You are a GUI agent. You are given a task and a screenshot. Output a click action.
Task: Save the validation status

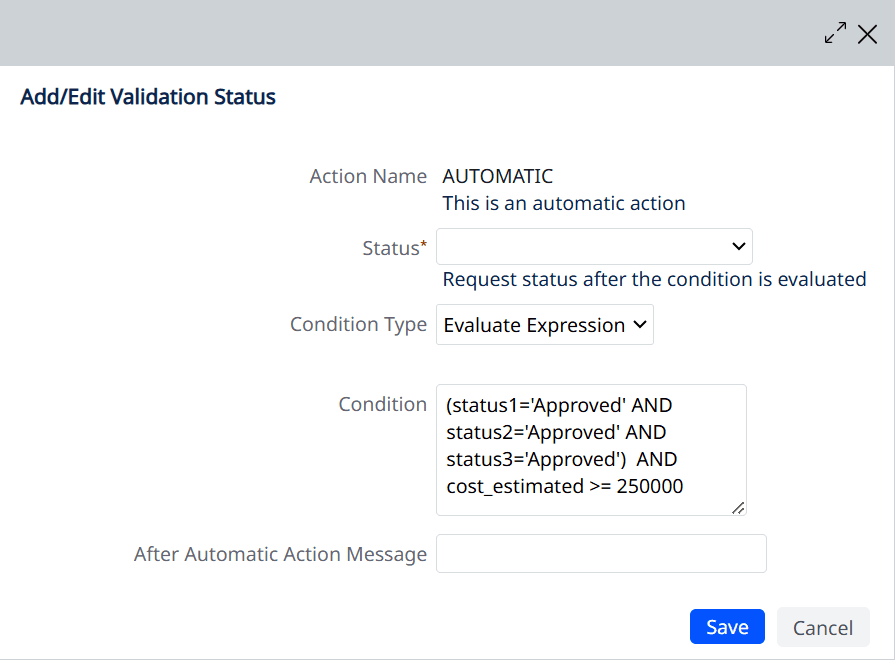click(727, 627)
